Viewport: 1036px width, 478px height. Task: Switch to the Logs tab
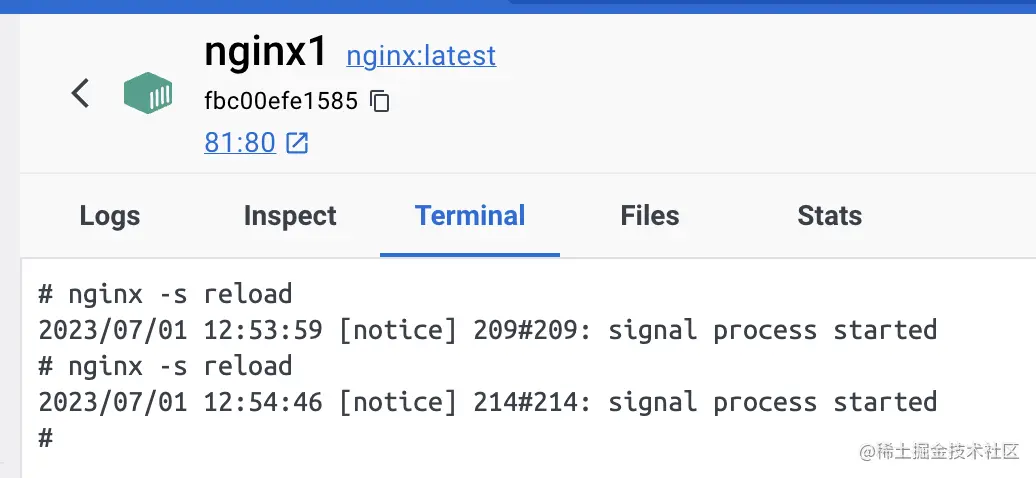110,216
